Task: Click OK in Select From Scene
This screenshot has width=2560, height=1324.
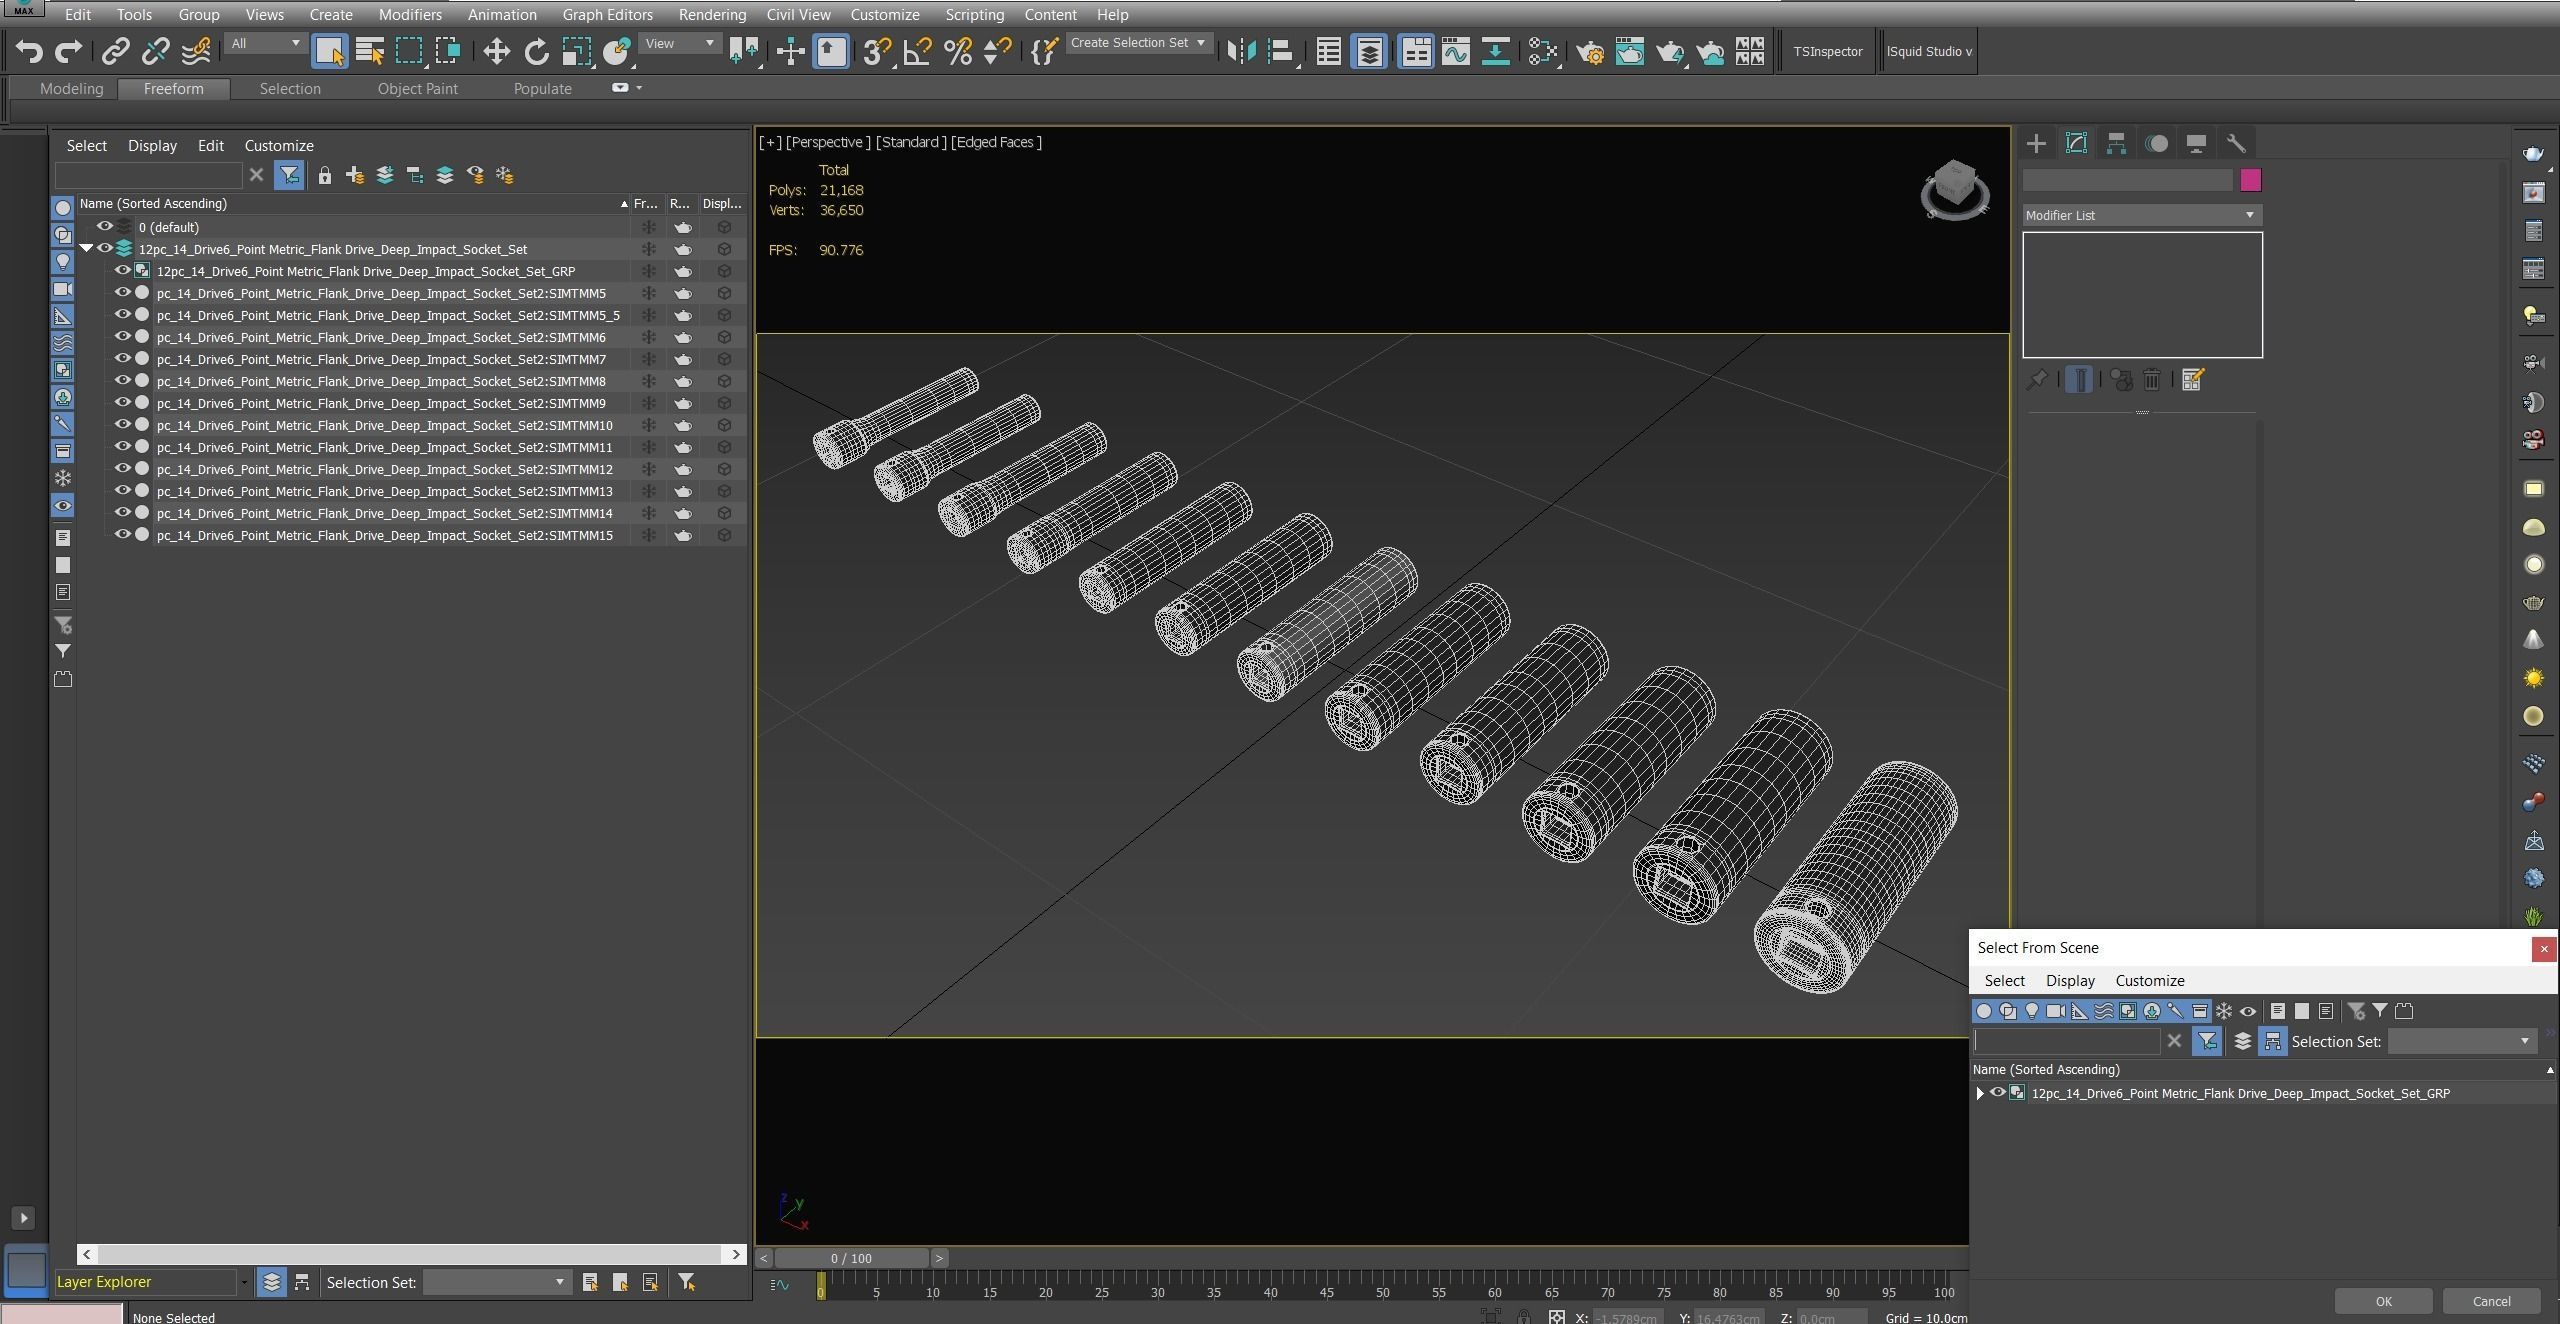Action: pos(2383,1301)
